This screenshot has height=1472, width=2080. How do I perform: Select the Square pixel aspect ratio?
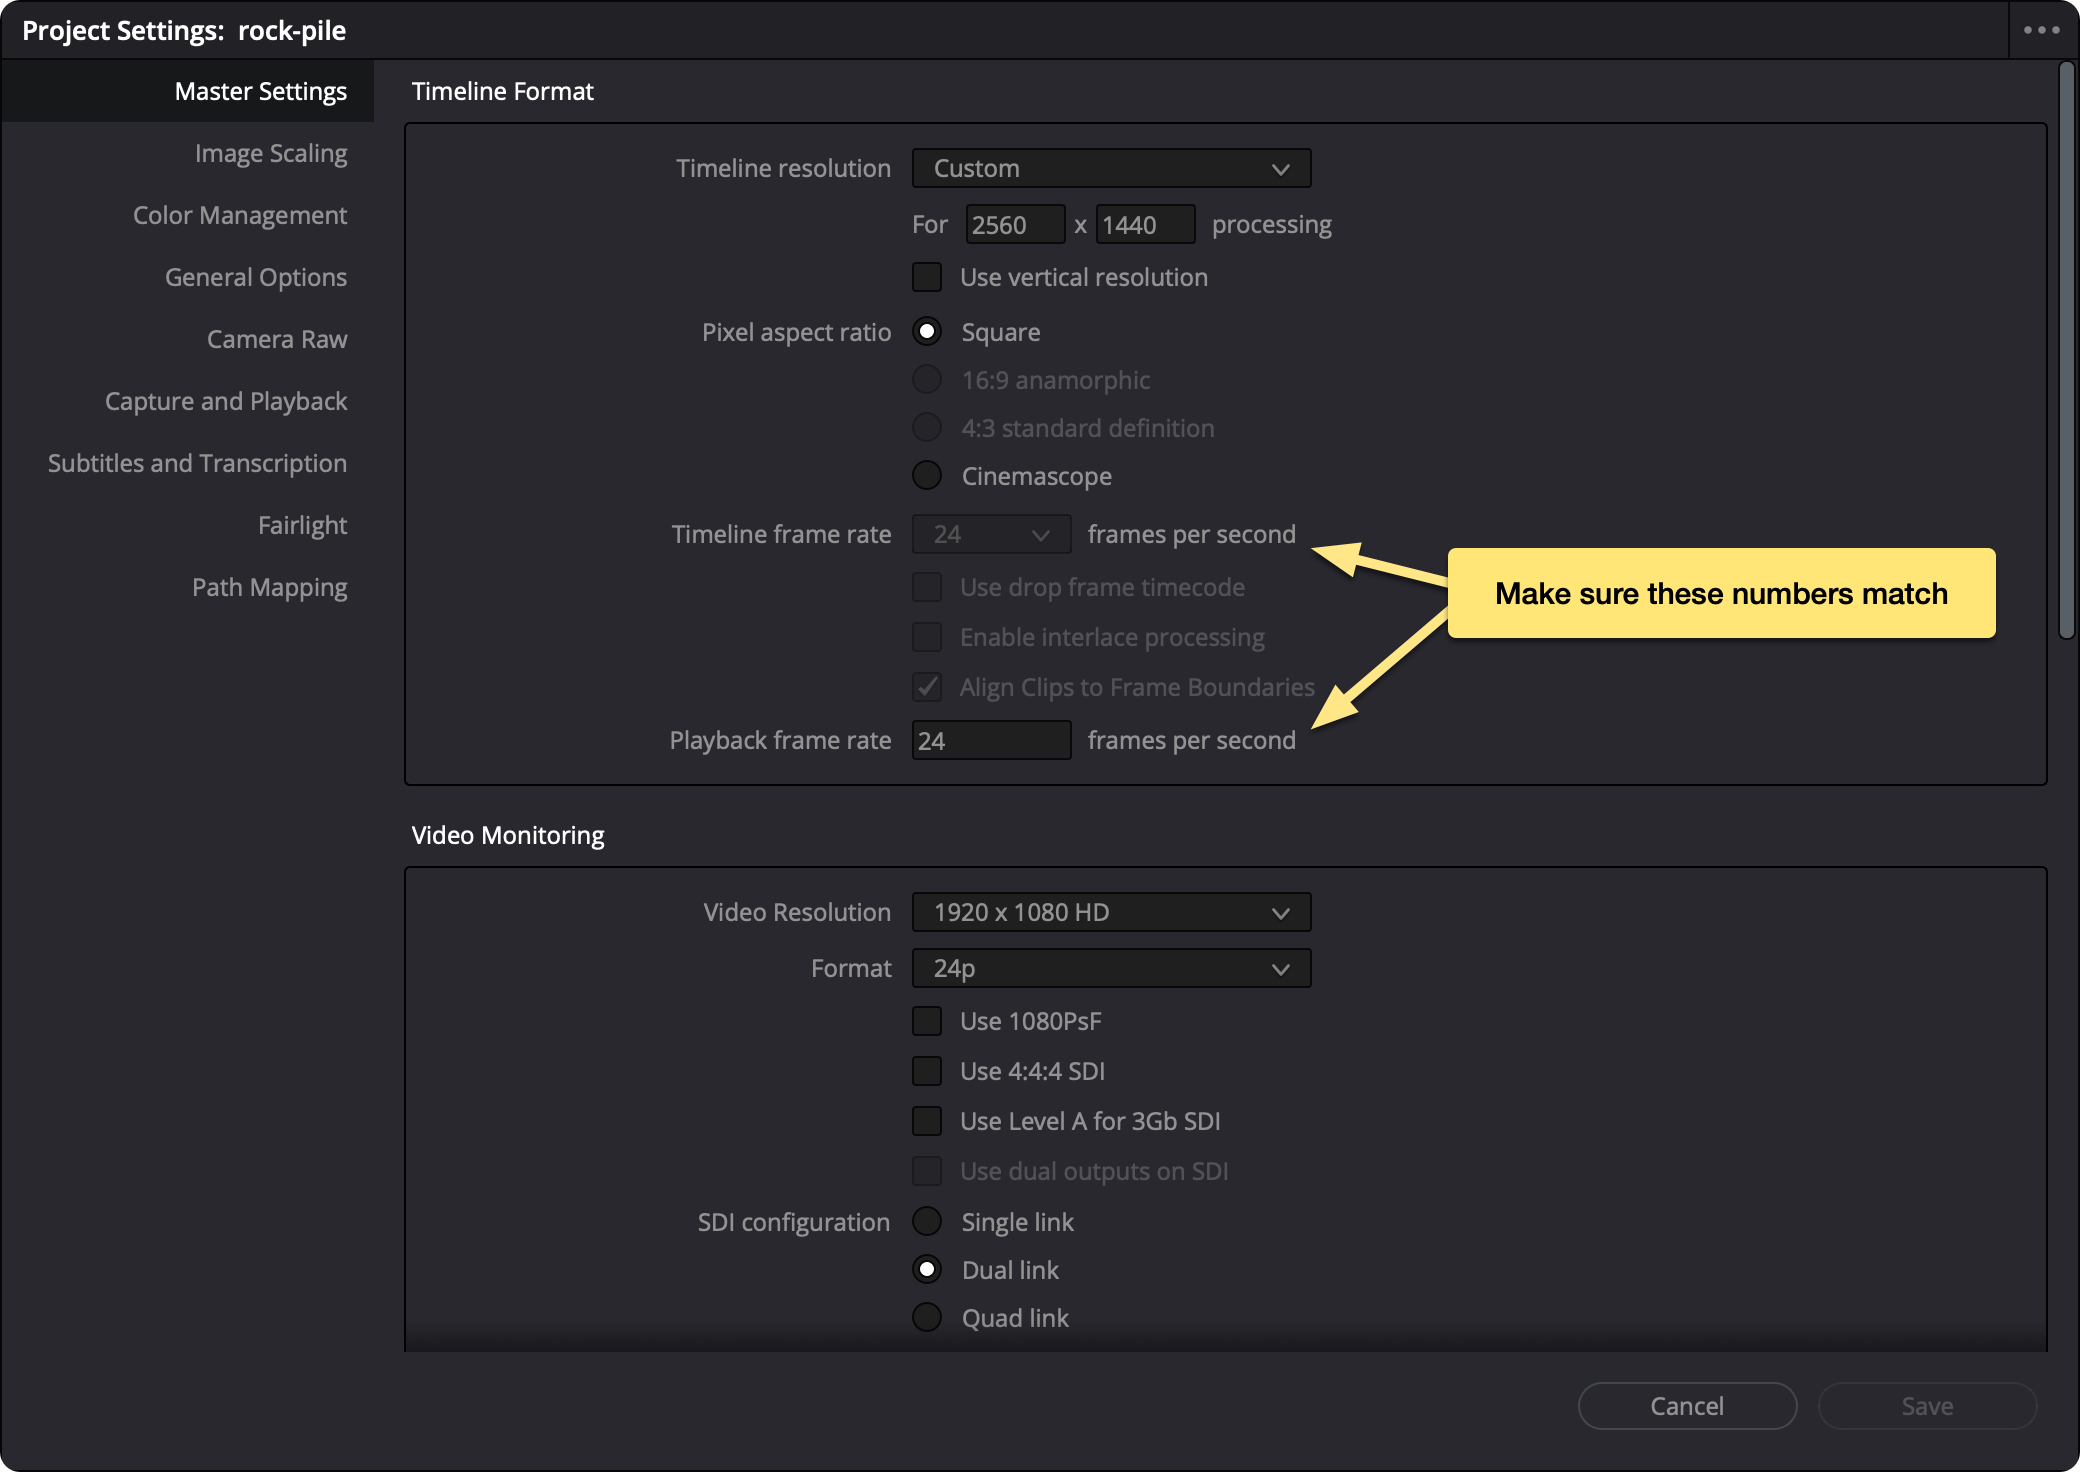[x=927, y=331]
